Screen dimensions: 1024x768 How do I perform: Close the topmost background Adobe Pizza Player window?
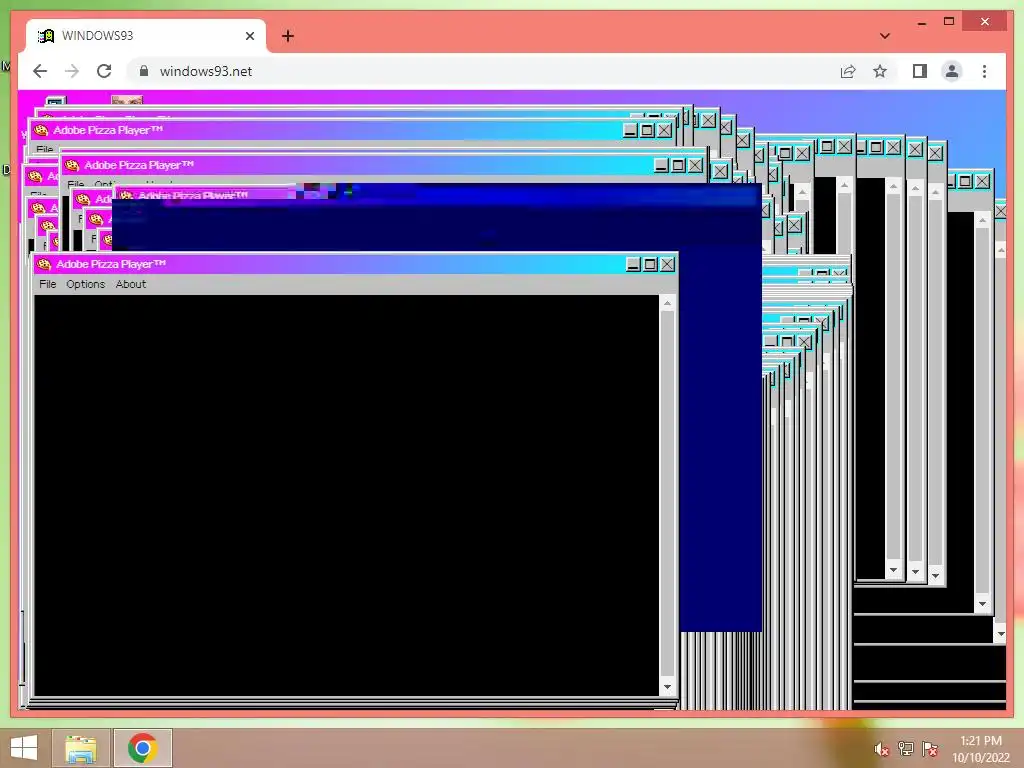664,130
